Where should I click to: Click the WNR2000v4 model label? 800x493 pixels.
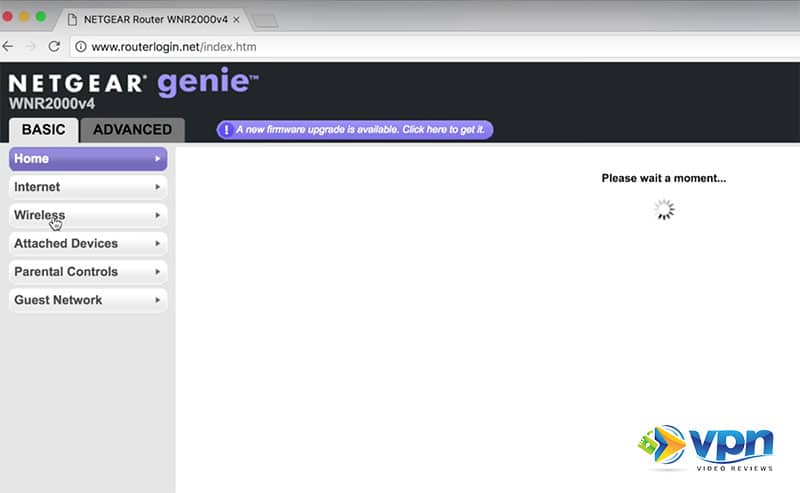52,104
